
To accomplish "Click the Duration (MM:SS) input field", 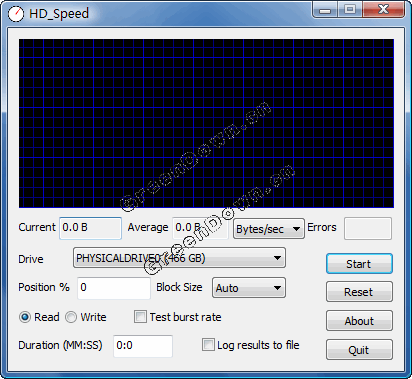I will coord(143,346).
